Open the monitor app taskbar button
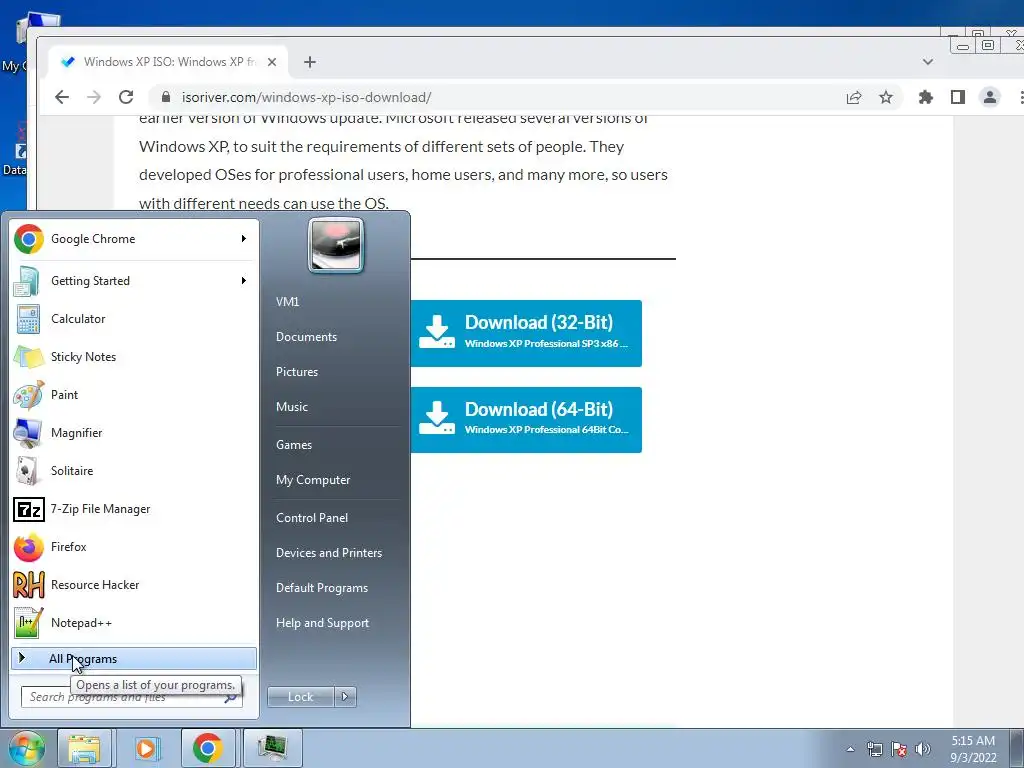 pyautogui.click(x=272, y=748)
